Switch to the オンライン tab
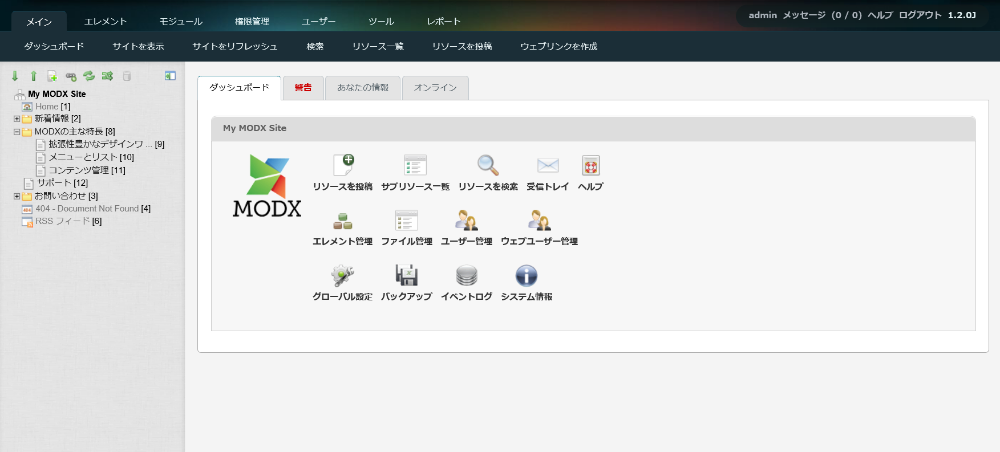The height and width of the screenshot is (452, 1000). pyautogui.click(x=435, y=88)
